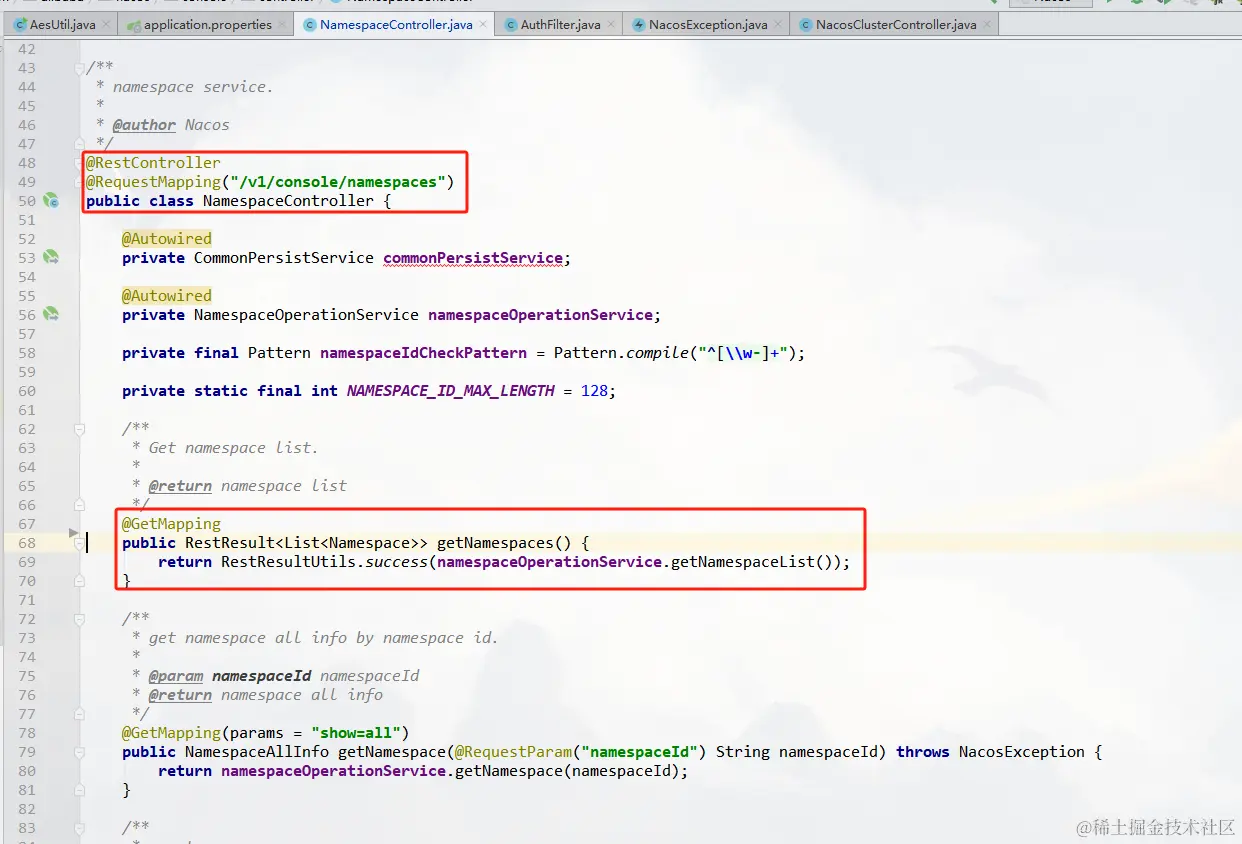Click the NacosClusterController.java tab class icon

806,24
